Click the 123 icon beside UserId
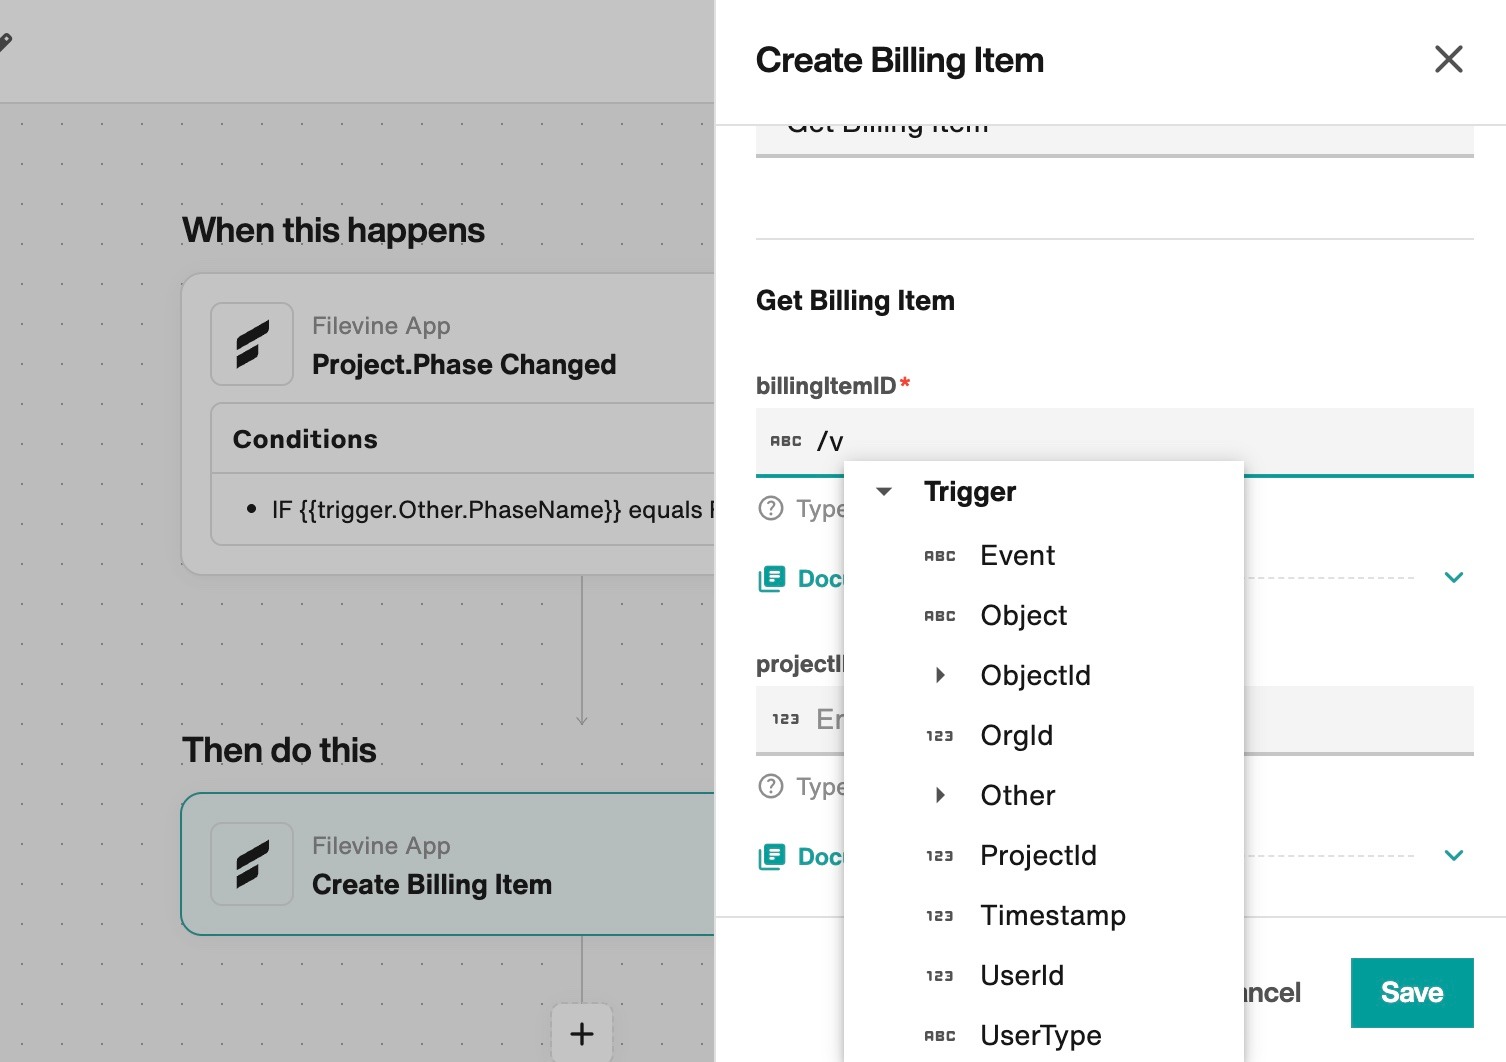 click(x=940, y=976)
